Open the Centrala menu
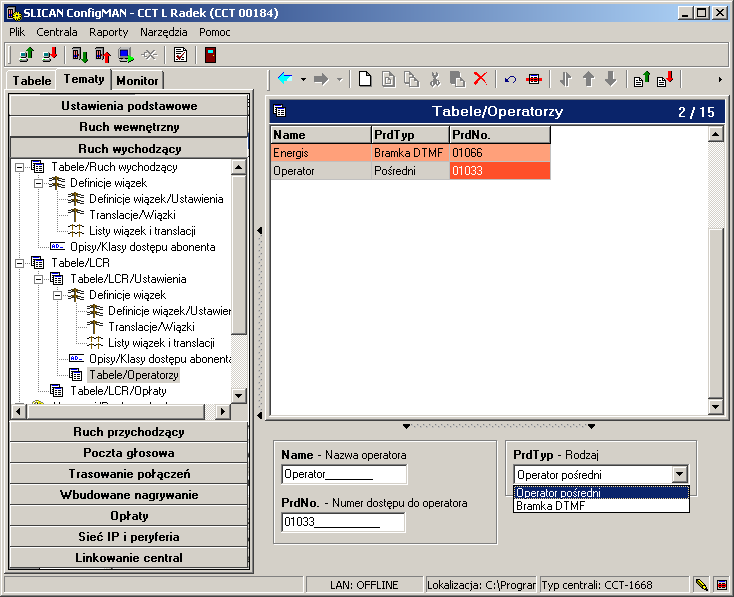 [57, 32]
